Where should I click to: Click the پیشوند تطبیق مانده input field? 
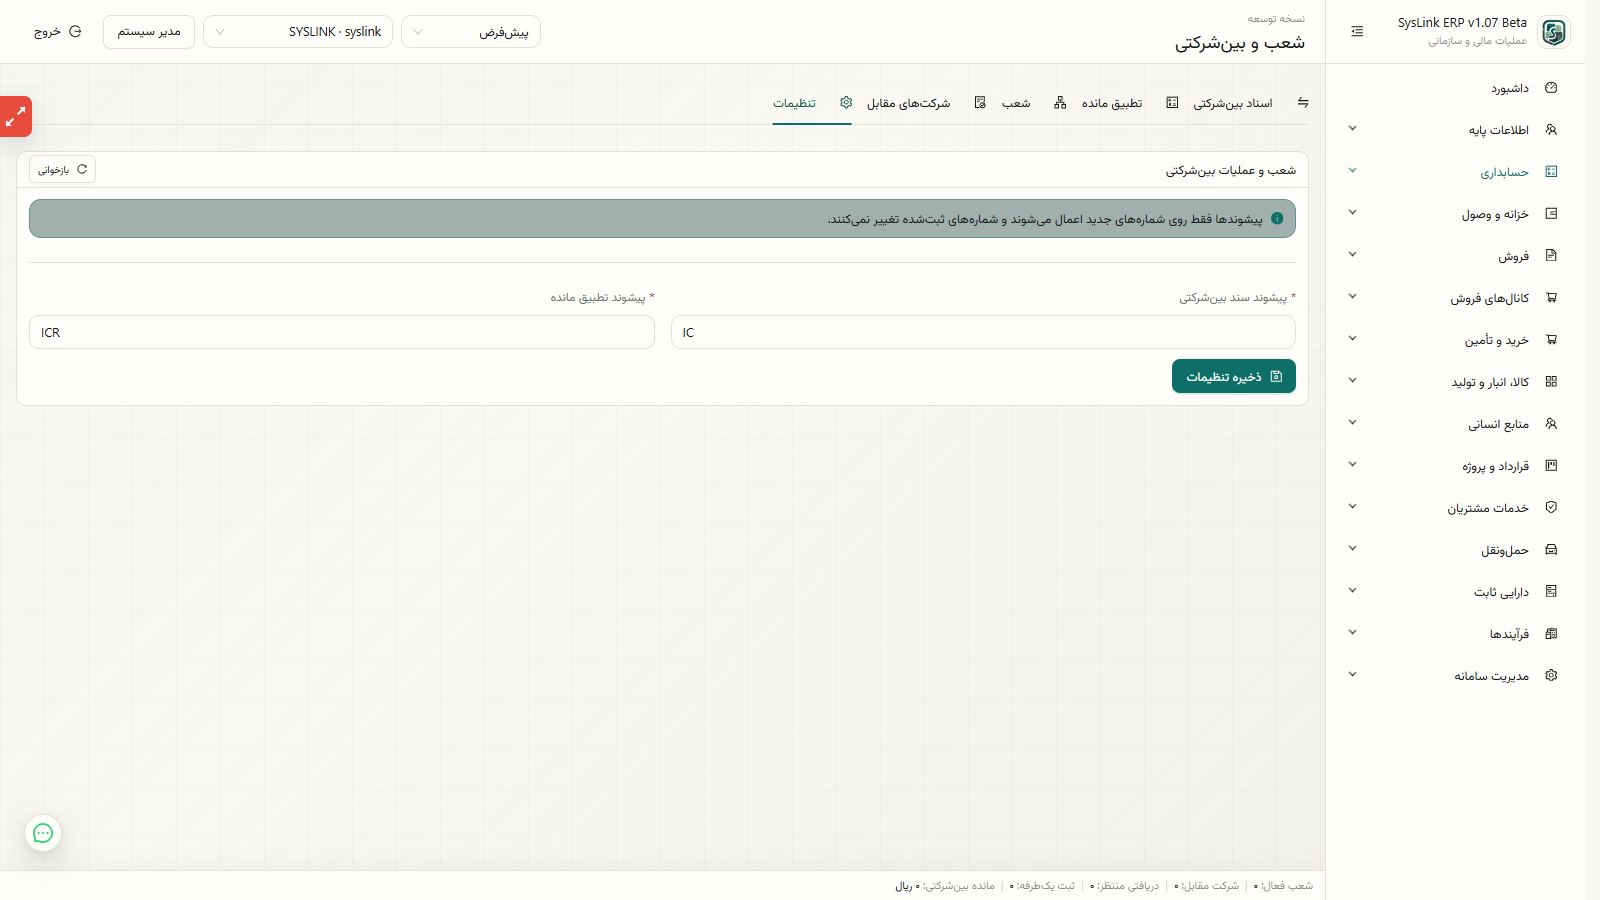[342, 332]
